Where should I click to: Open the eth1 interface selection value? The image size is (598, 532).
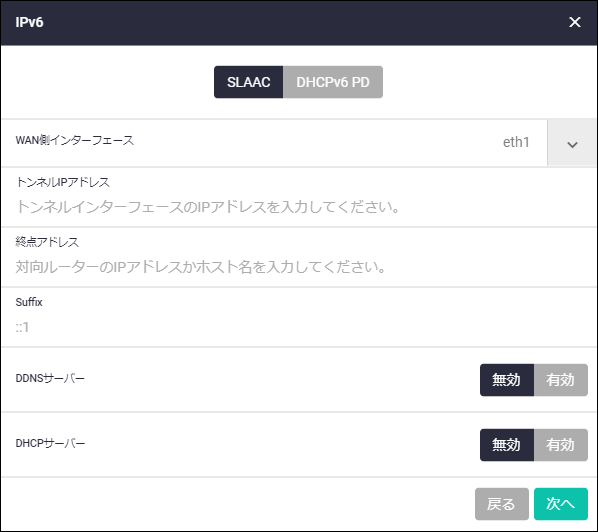(x=516, y=142)
